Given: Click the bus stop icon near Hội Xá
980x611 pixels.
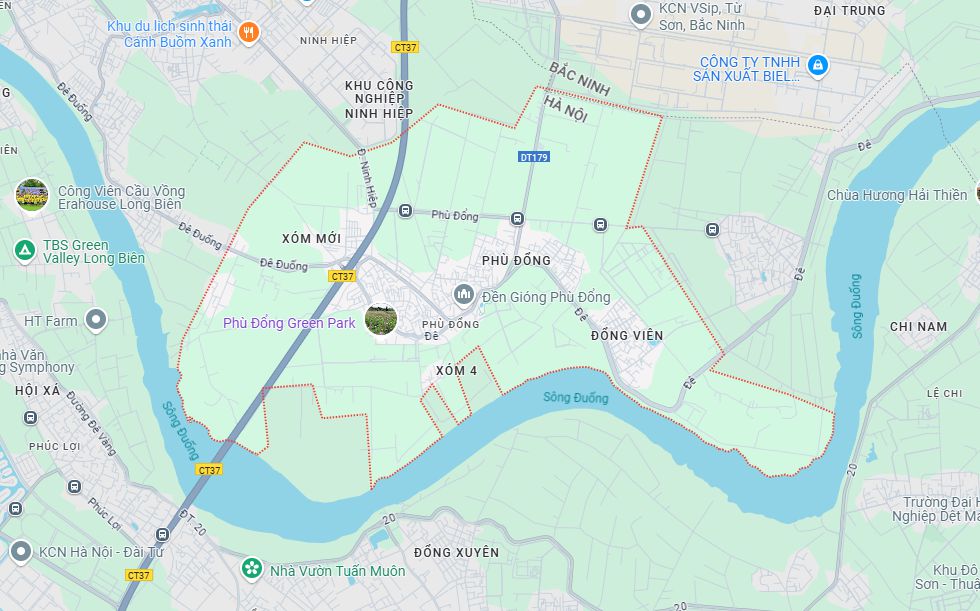Looking at the screenshot, I should (x=30, y=418).
